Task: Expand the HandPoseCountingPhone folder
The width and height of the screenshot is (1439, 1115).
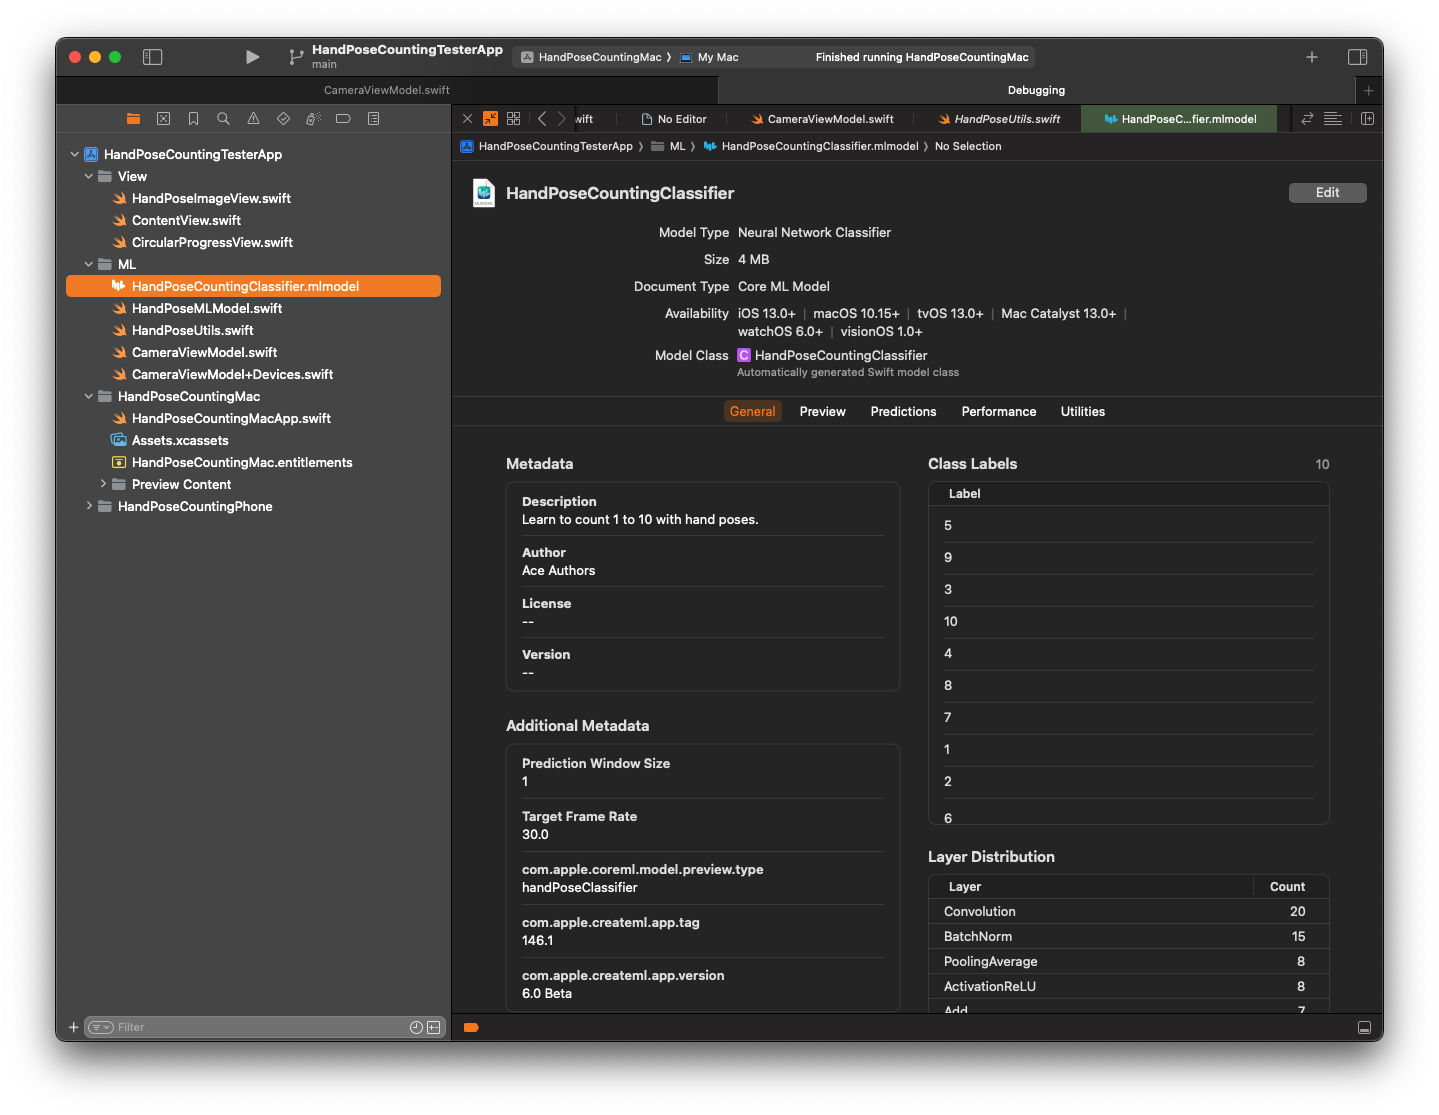Action: tap(89, 506)
